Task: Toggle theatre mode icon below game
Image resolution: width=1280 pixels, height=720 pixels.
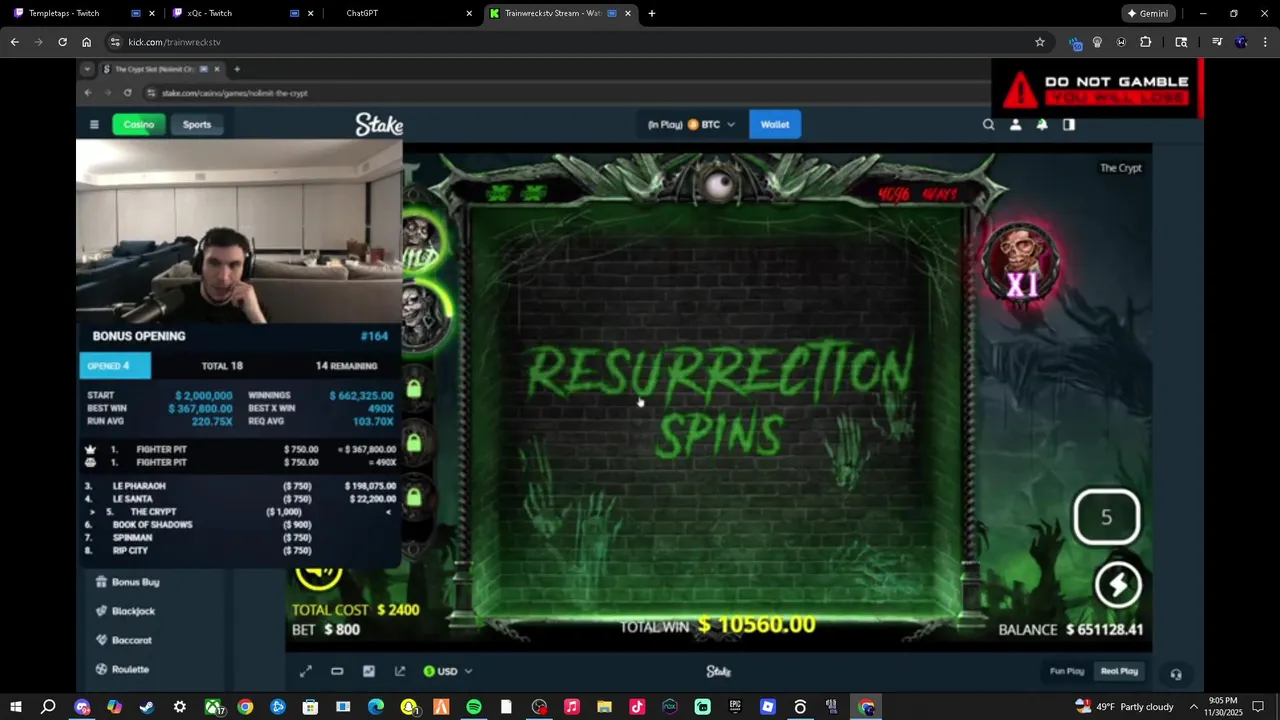Action: (337, 671)
